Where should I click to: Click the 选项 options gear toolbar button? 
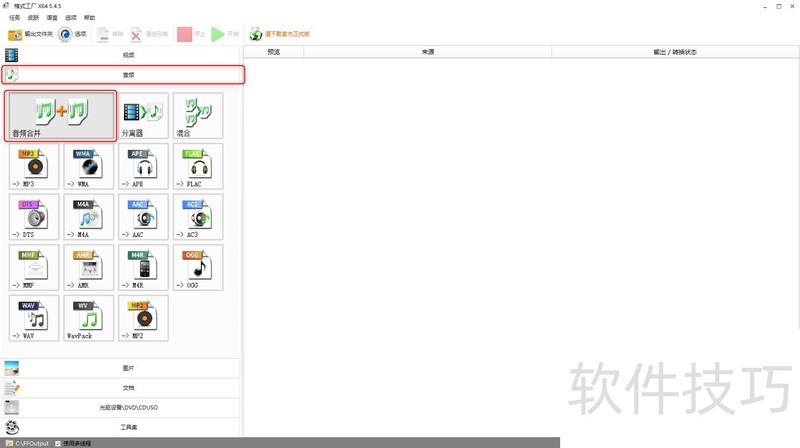pyautogui.click(x=72, y=34)
